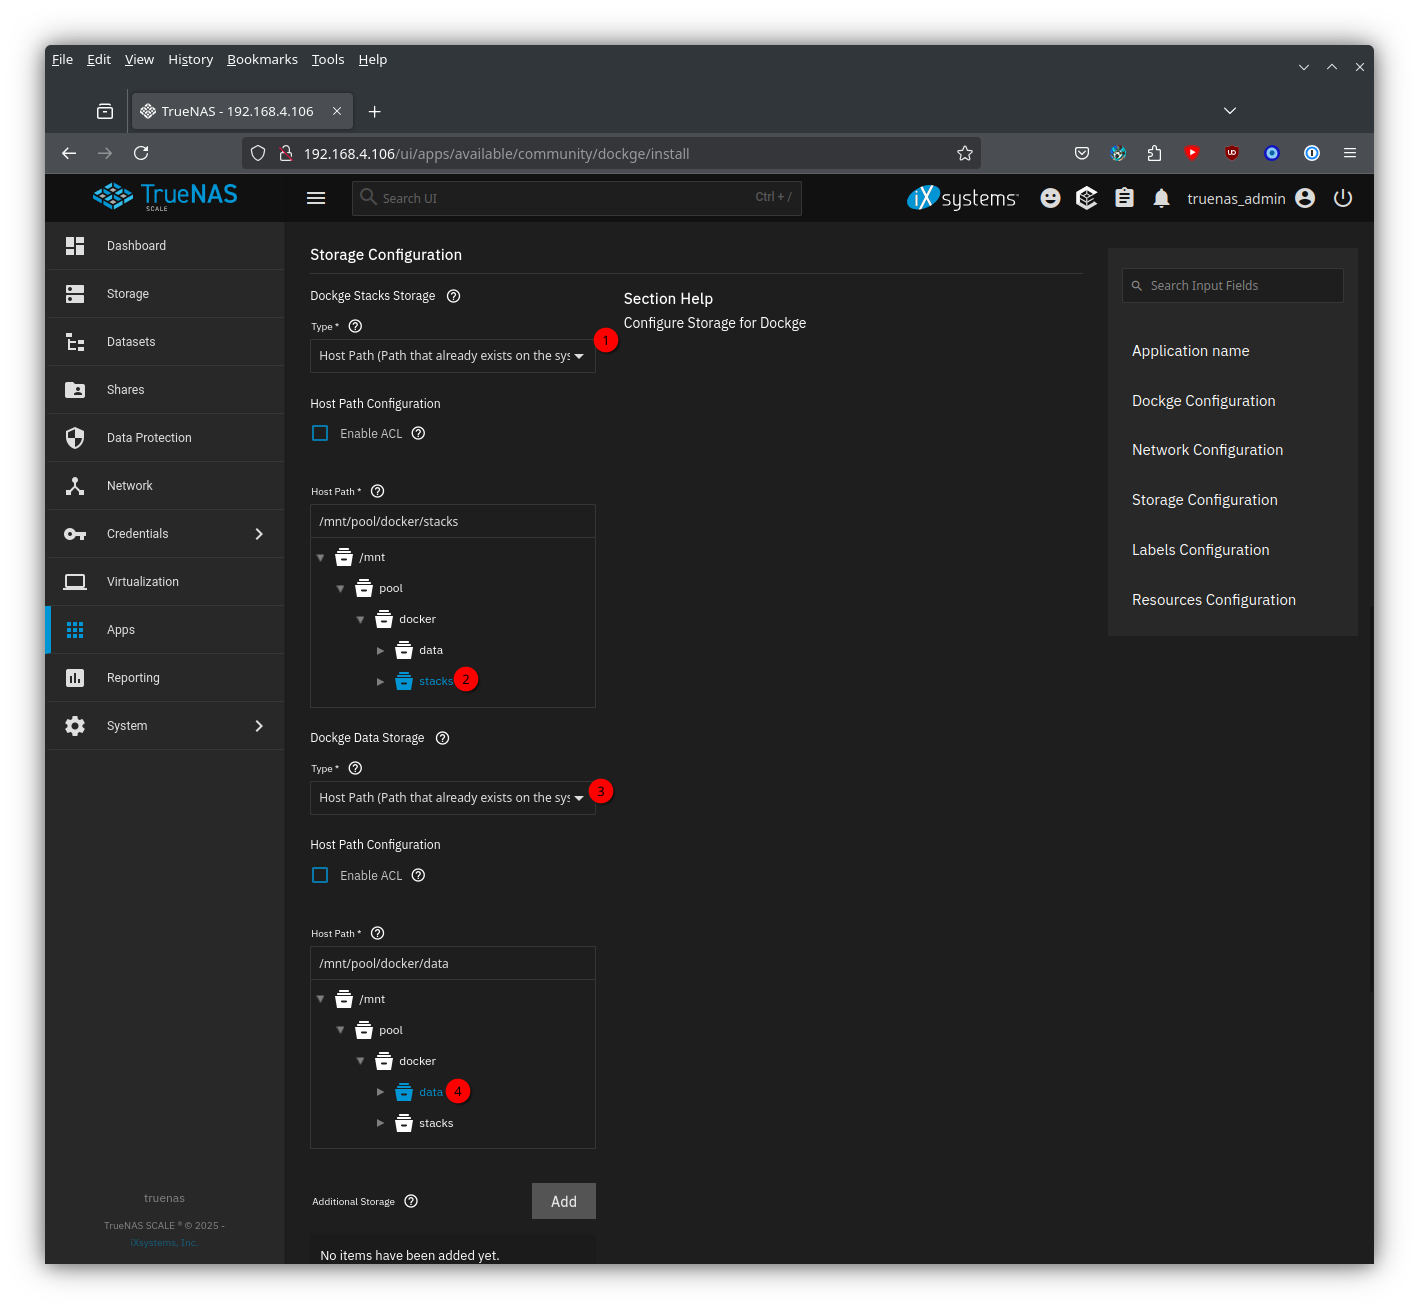Click the alerts bell icon
The image size is (1419, 1309).
pos(1161,198)
